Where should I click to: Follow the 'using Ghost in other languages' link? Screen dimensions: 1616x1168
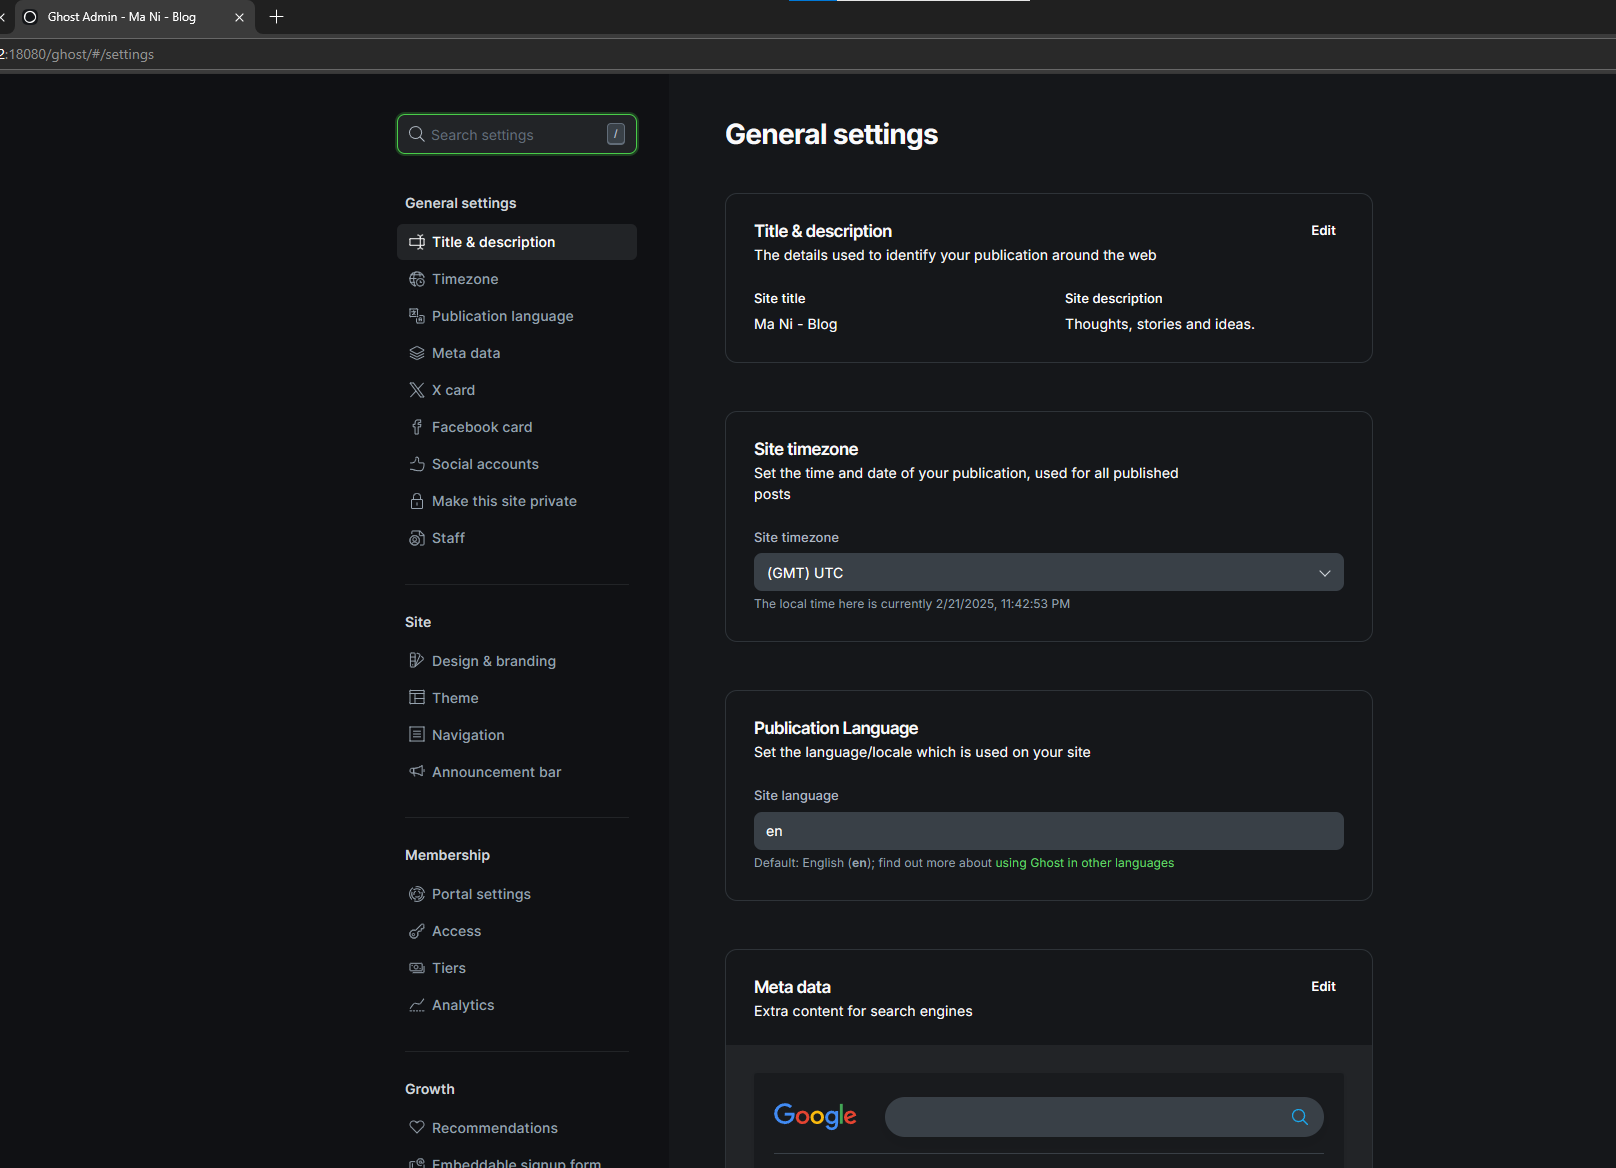pyautogui.click(x=1084, y=863)
